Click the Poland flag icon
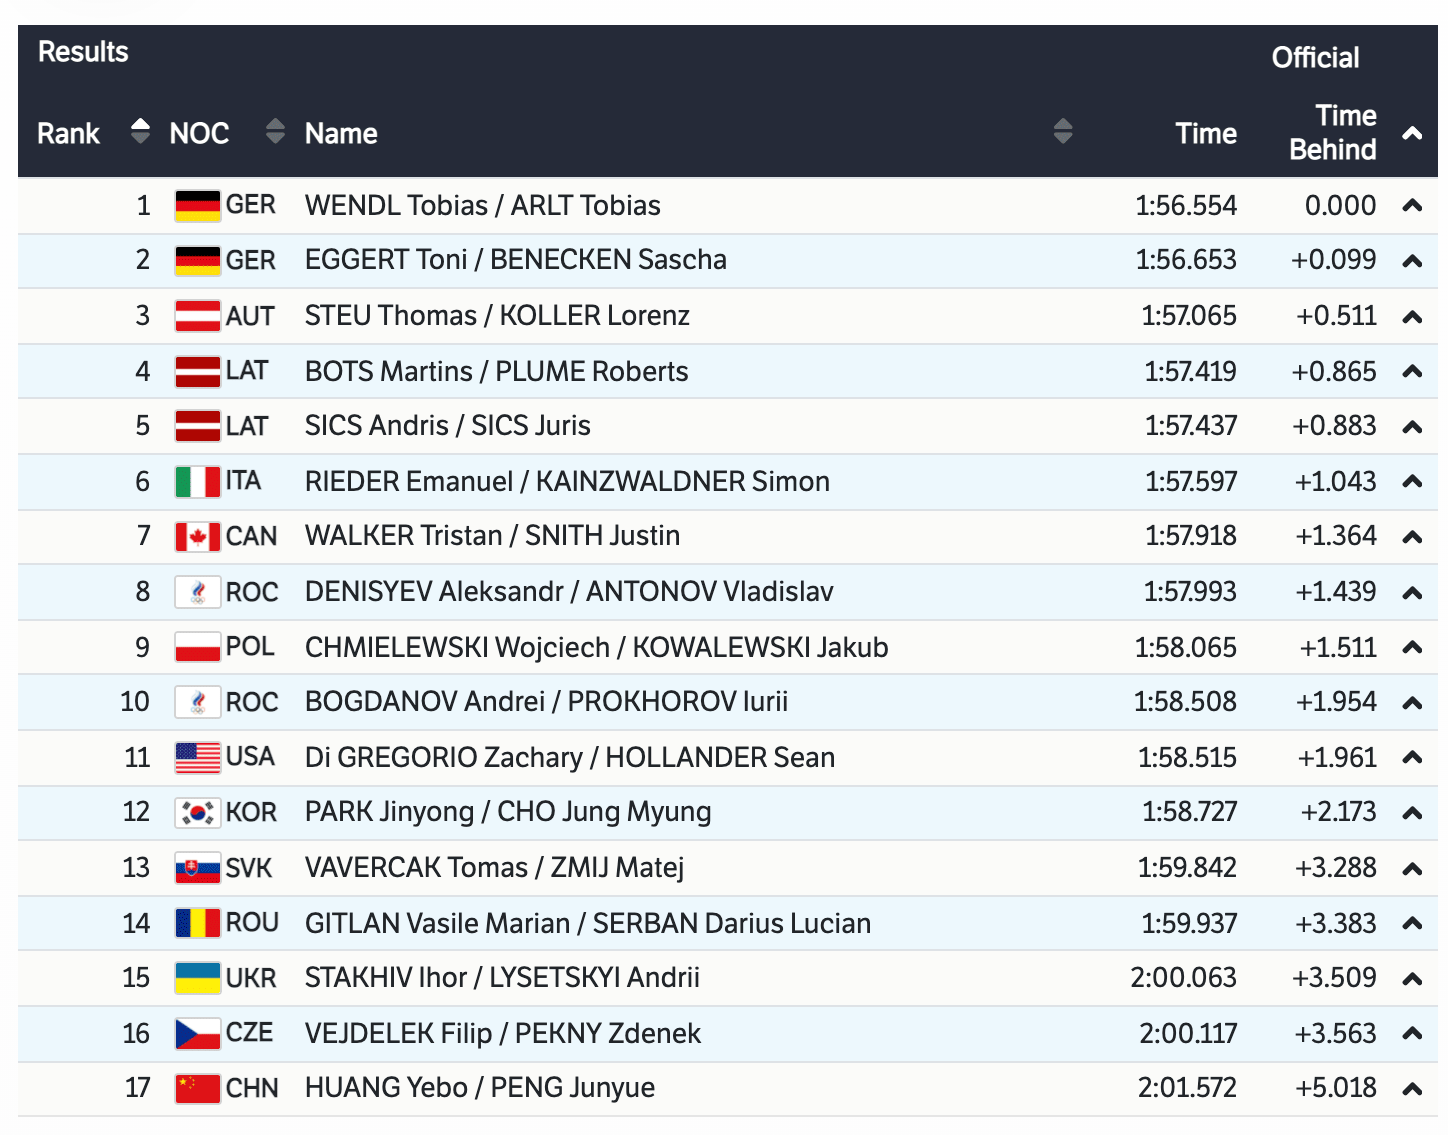1448x1135 pixels. point(197,647)
